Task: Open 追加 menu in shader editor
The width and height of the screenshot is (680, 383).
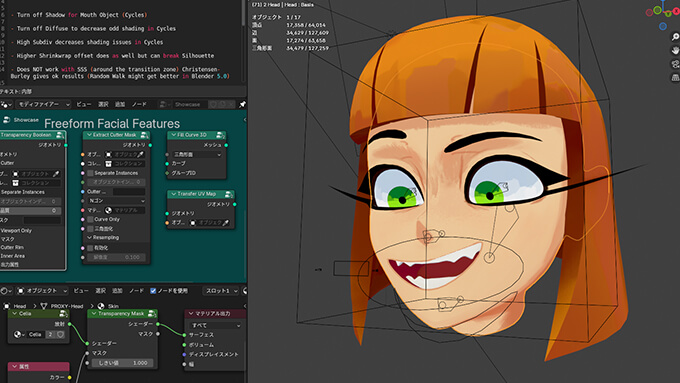Action: [117, 291]
